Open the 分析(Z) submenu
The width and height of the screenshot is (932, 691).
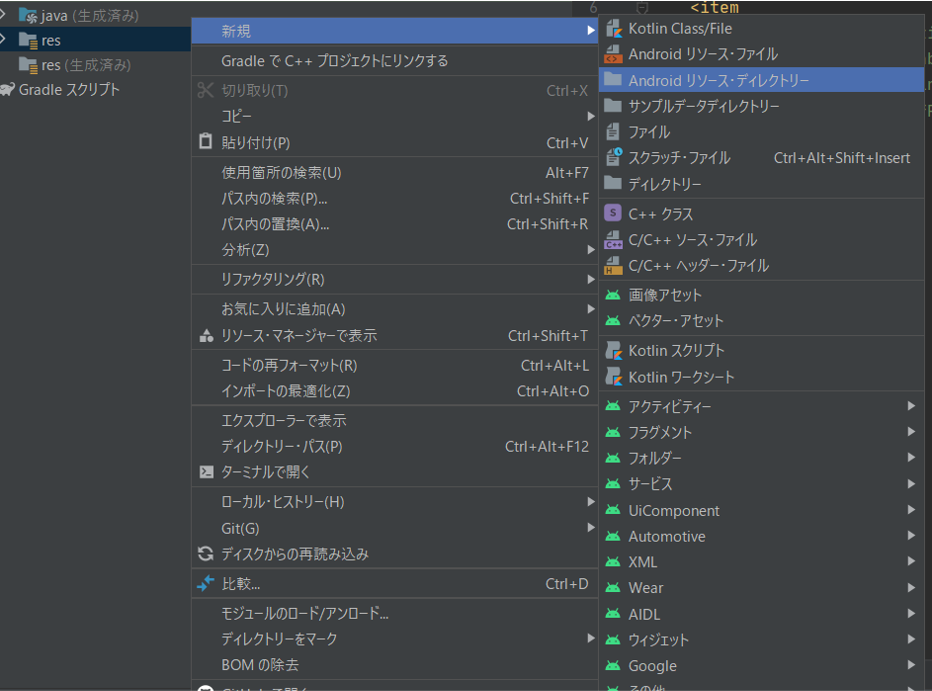tap(395, 250)
